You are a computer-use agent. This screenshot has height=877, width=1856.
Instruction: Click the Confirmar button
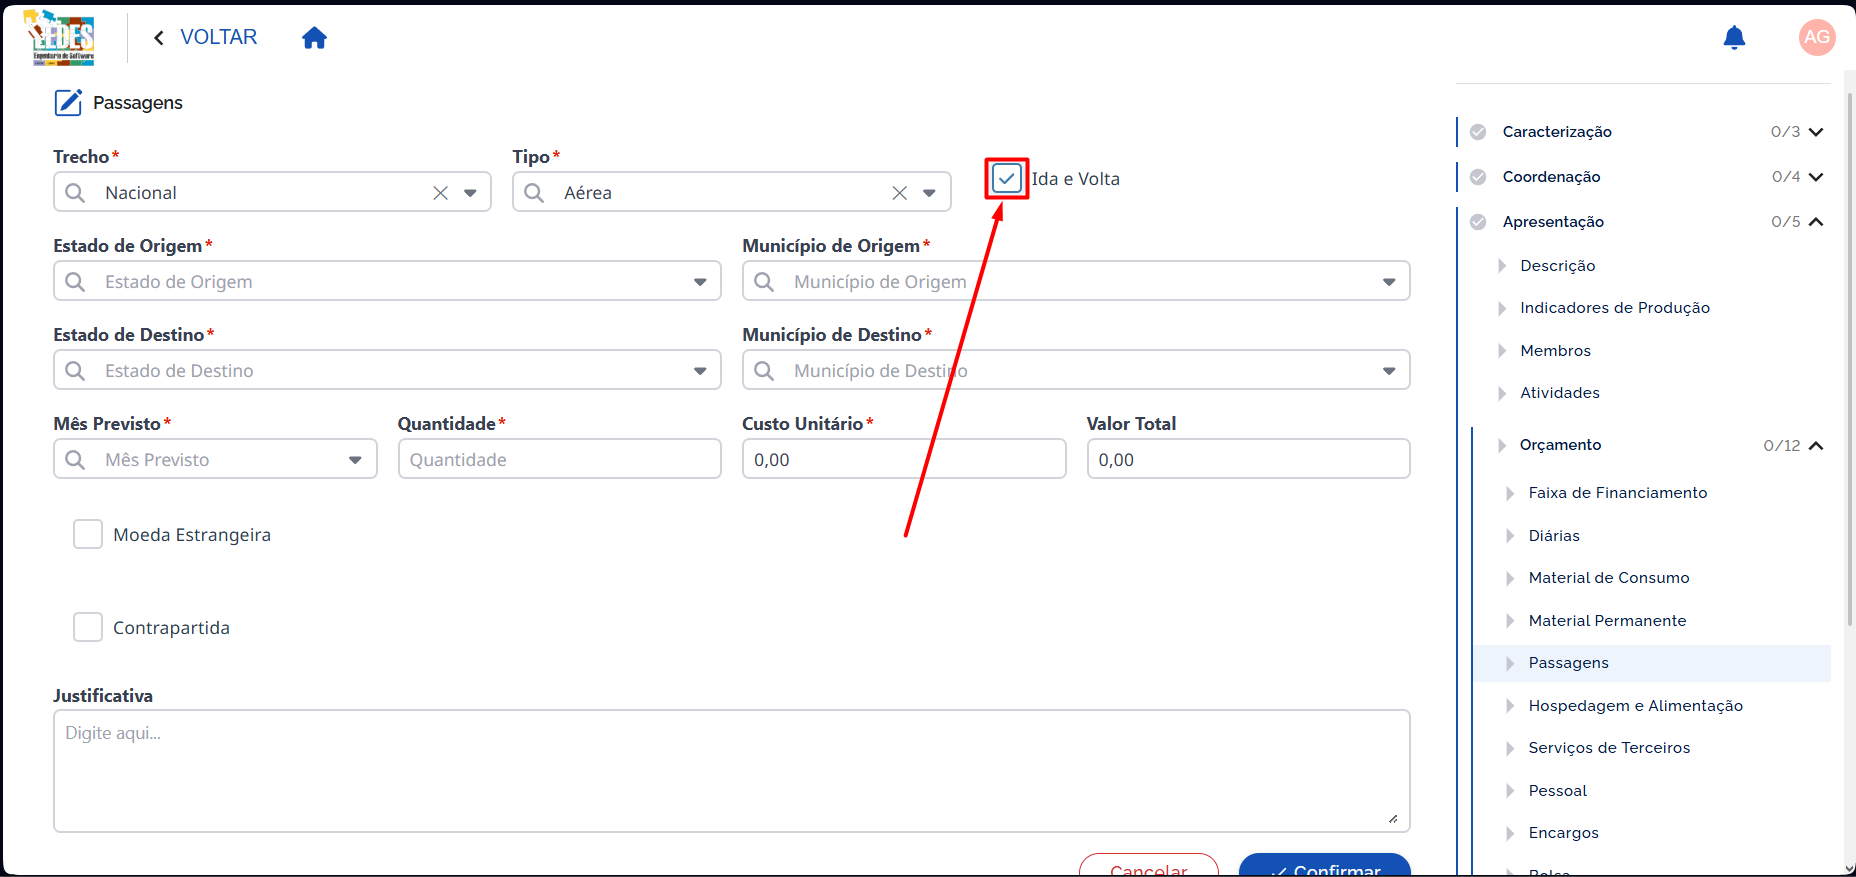[1324, 866]
